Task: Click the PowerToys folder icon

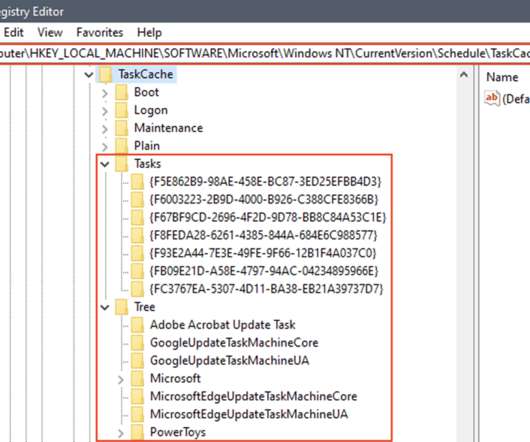Action: [137, 433]
